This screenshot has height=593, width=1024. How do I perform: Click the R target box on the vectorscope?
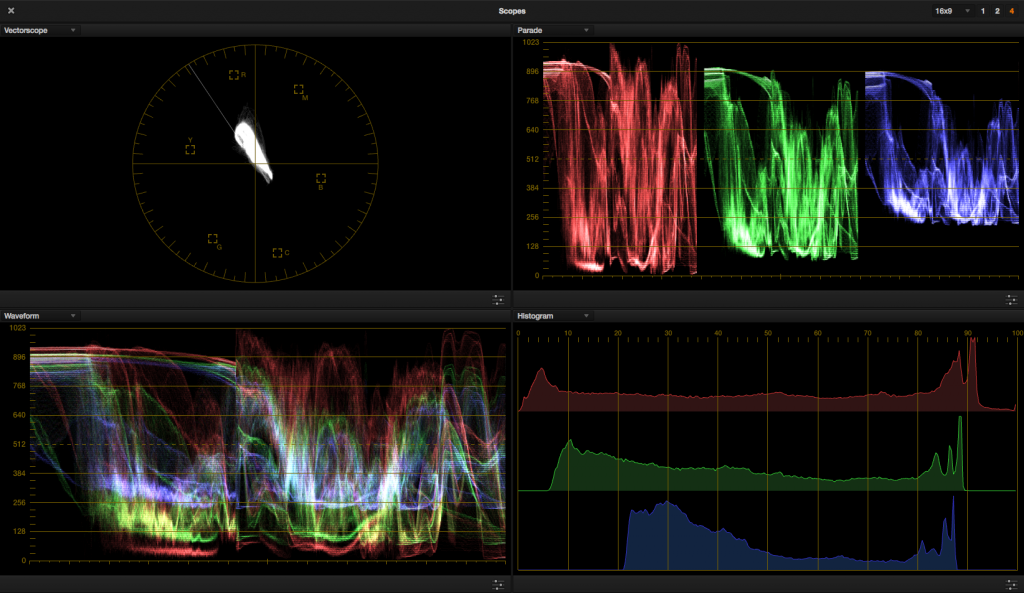233,74
